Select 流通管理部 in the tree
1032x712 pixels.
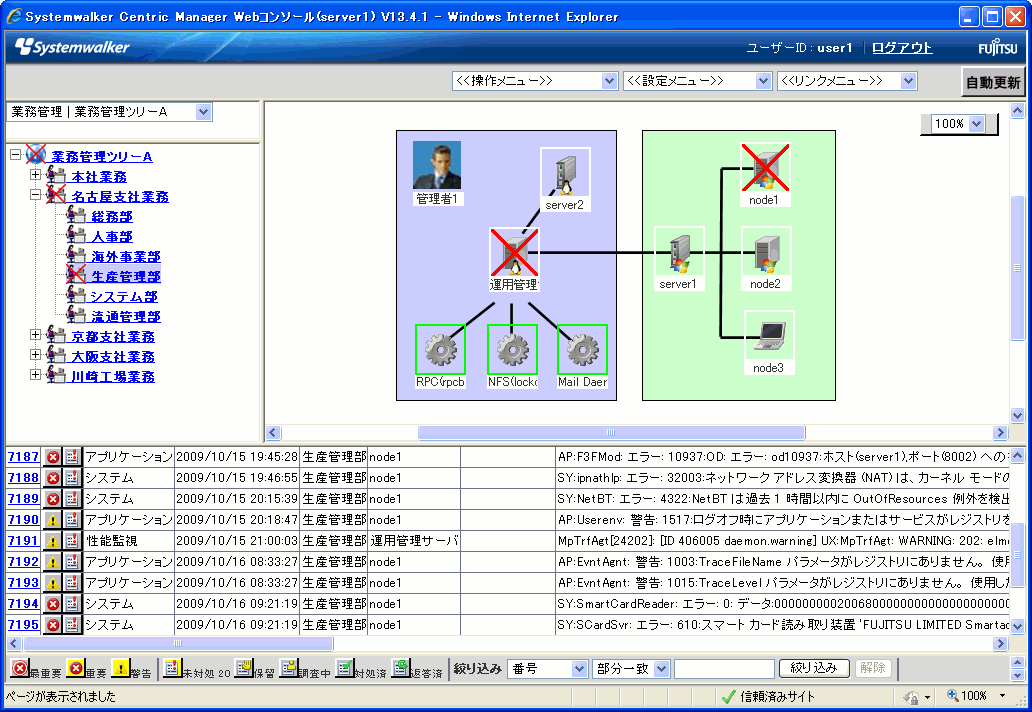(126, 317)
